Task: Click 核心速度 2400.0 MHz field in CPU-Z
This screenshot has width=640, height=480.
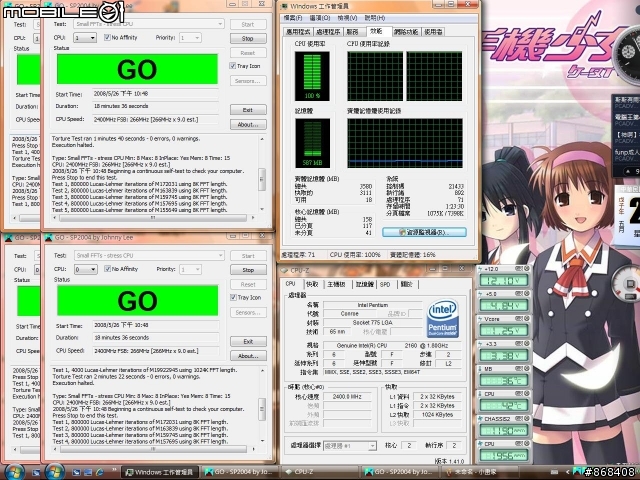Action: pyautogui.click(x=347, y=396)
